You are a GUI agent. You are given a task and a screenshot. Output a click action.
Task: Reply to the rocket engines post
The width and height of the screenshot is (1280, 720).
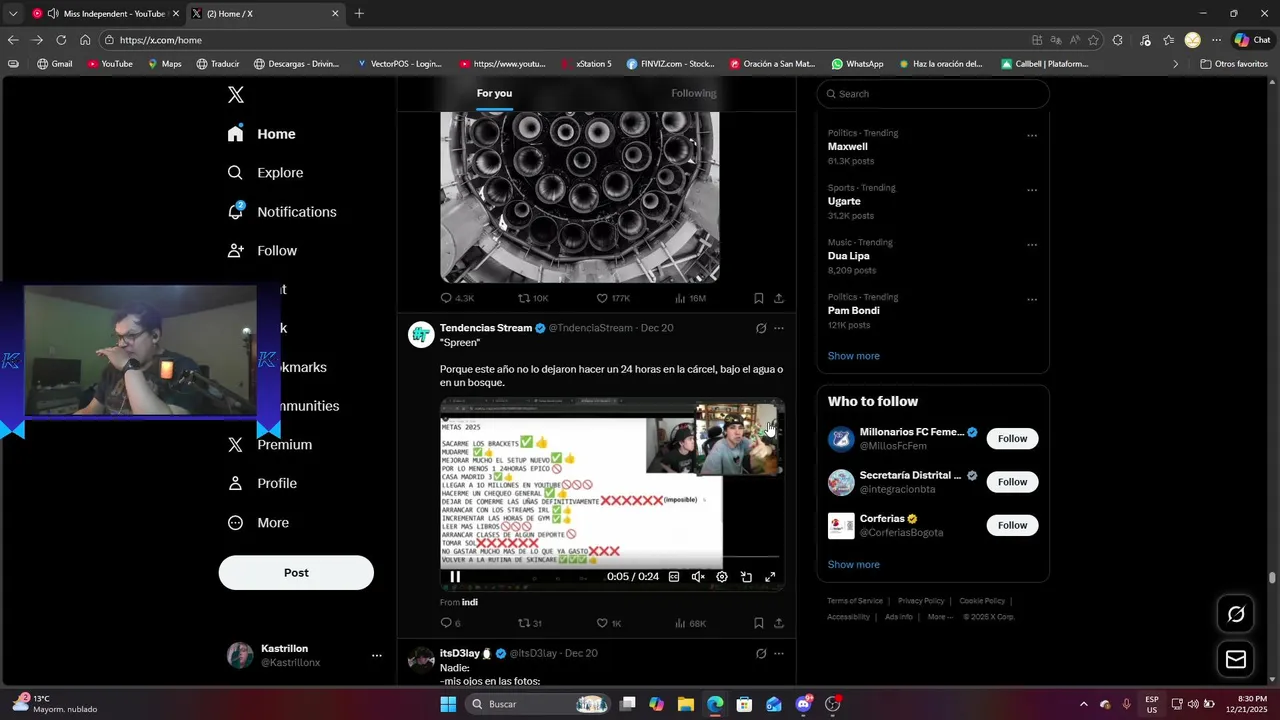tap(457, 298)
